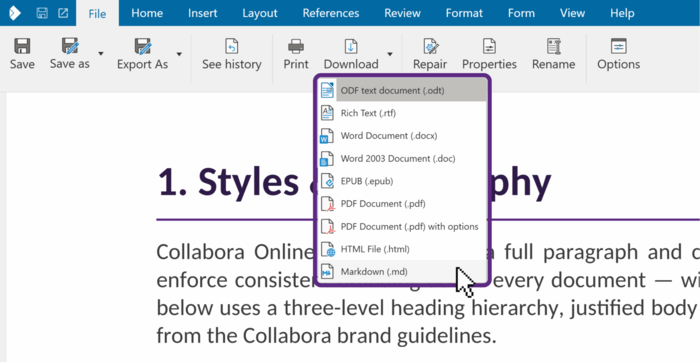Open the Review tab

402,13
